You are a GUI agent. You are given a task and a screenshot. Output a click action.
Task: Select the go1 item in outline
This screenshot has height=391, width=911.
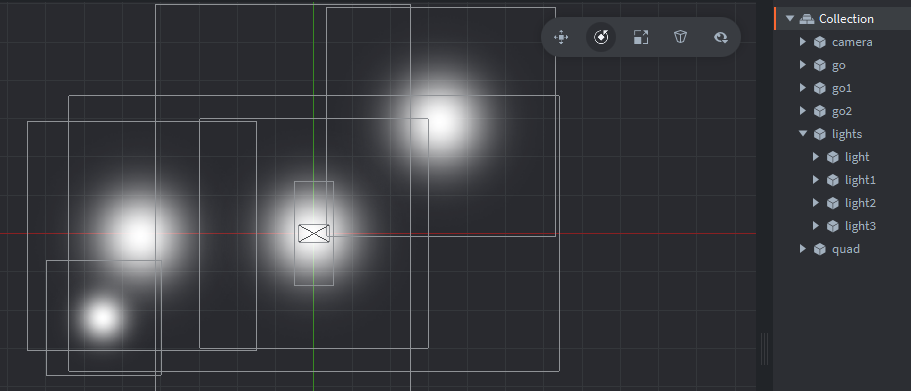[x=841, y=88]
